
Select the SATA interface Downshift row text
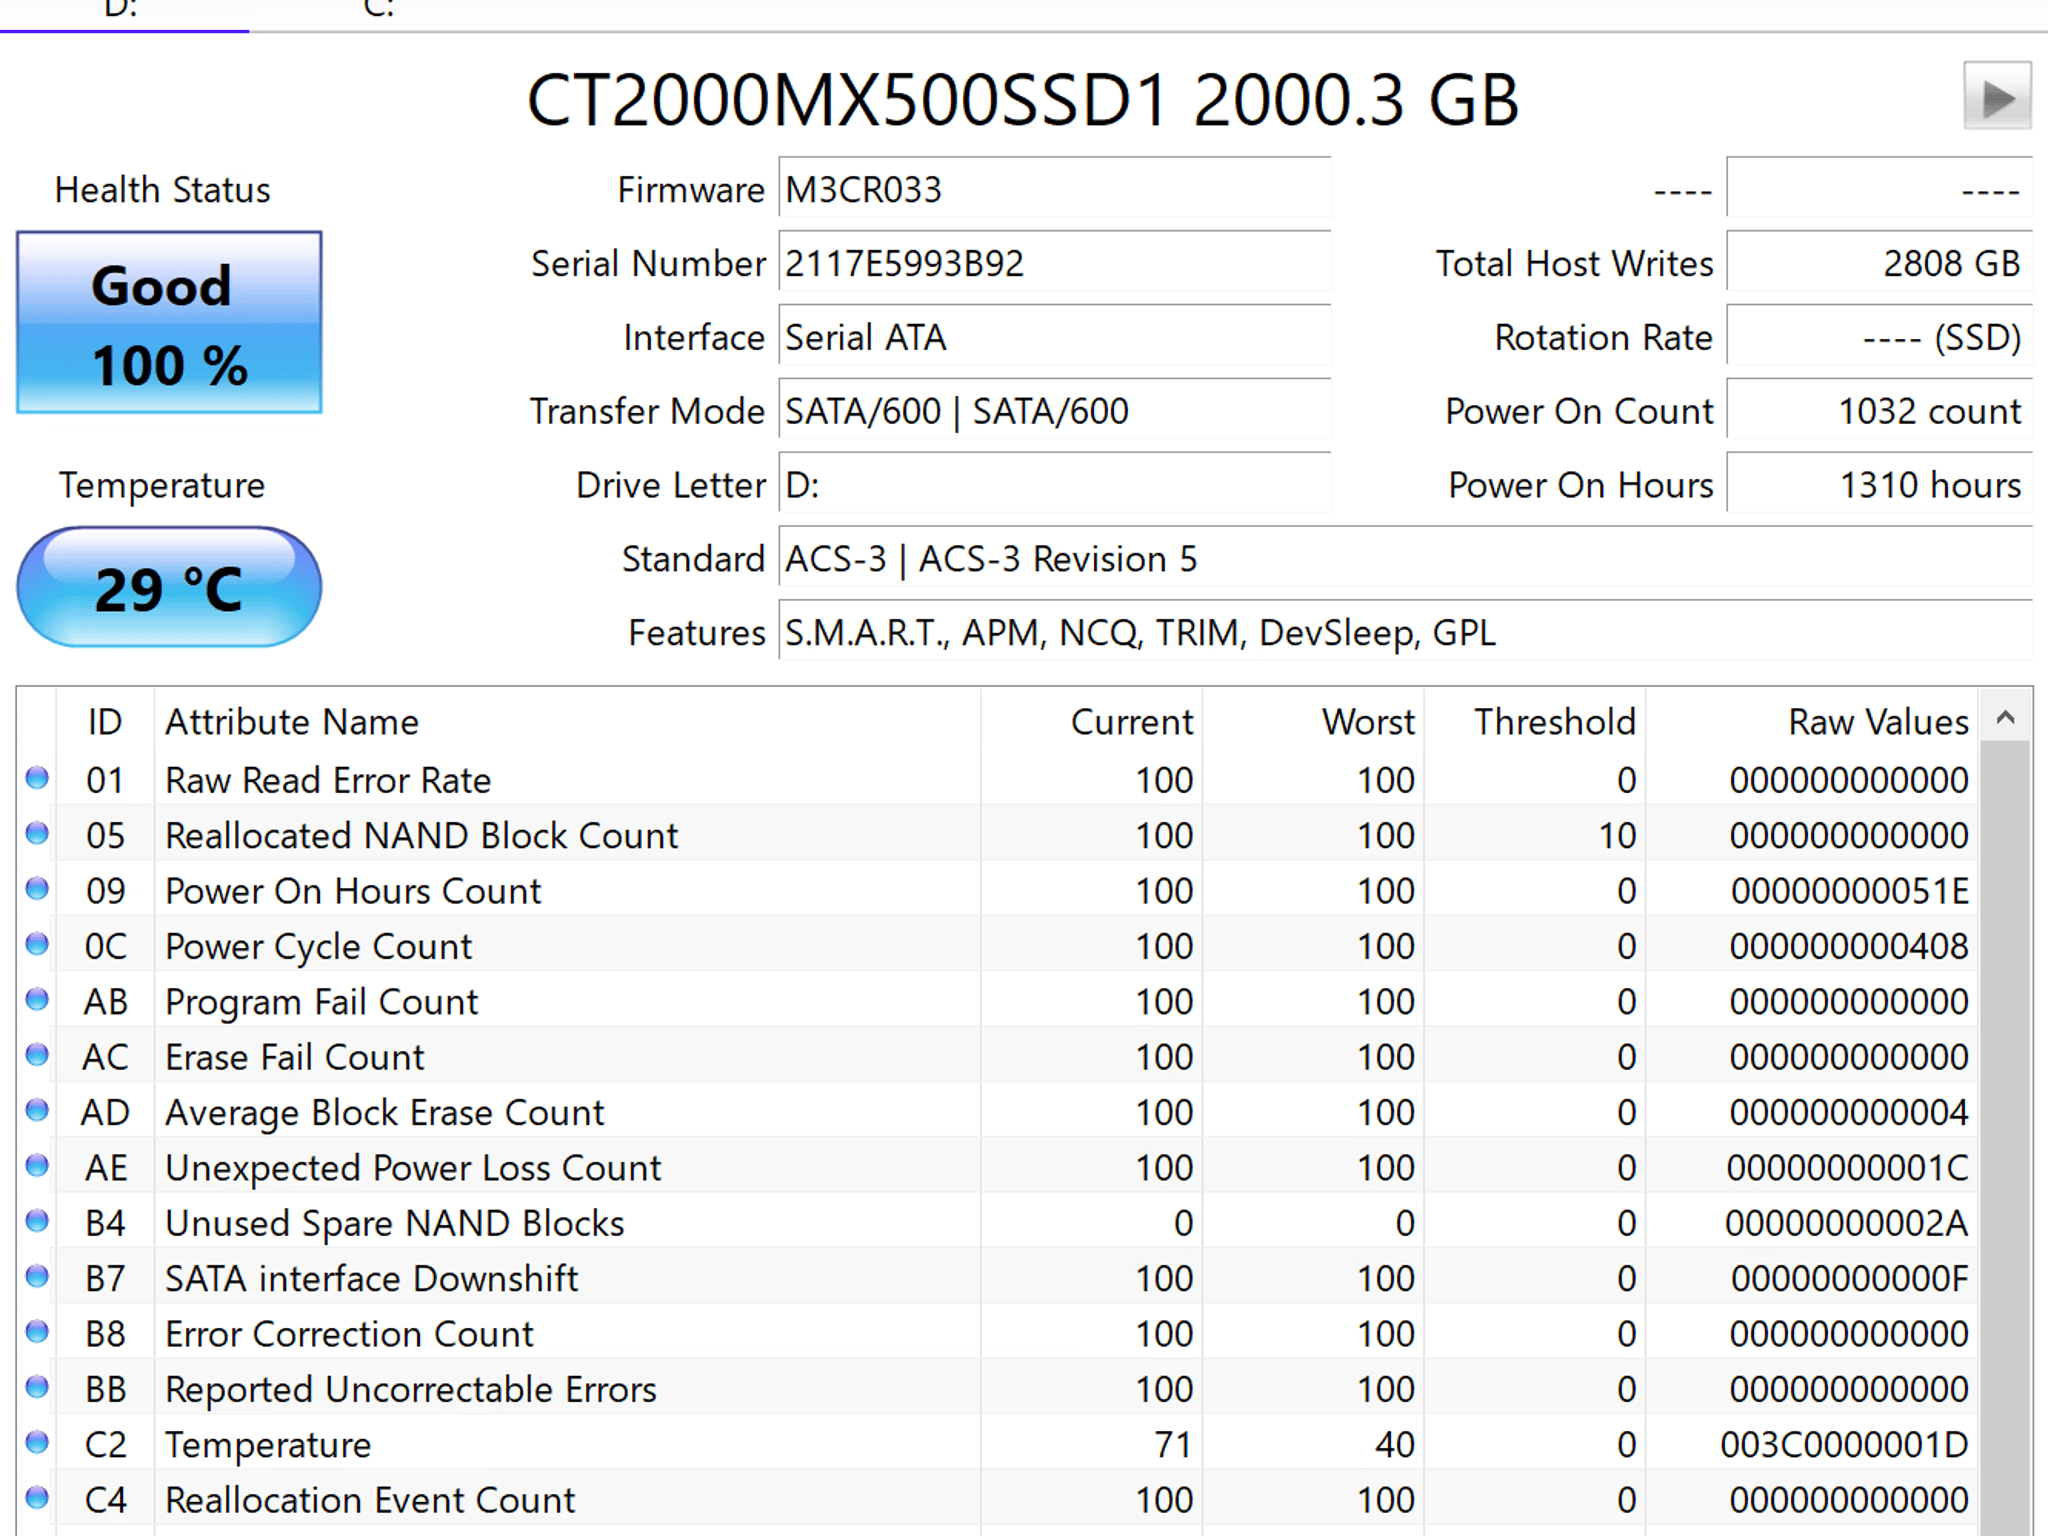[371, 1279]
